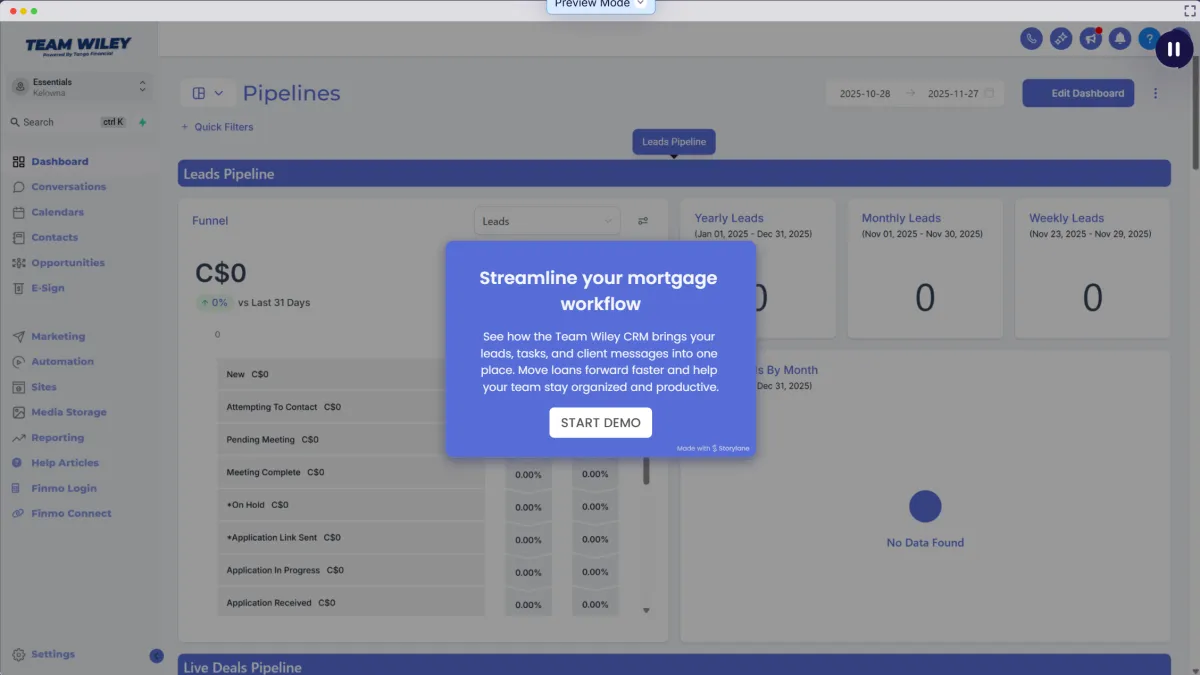Click the magic wand AI icon
The width and height of the screenshot is (1200, 675).
tap(1061, 38)
